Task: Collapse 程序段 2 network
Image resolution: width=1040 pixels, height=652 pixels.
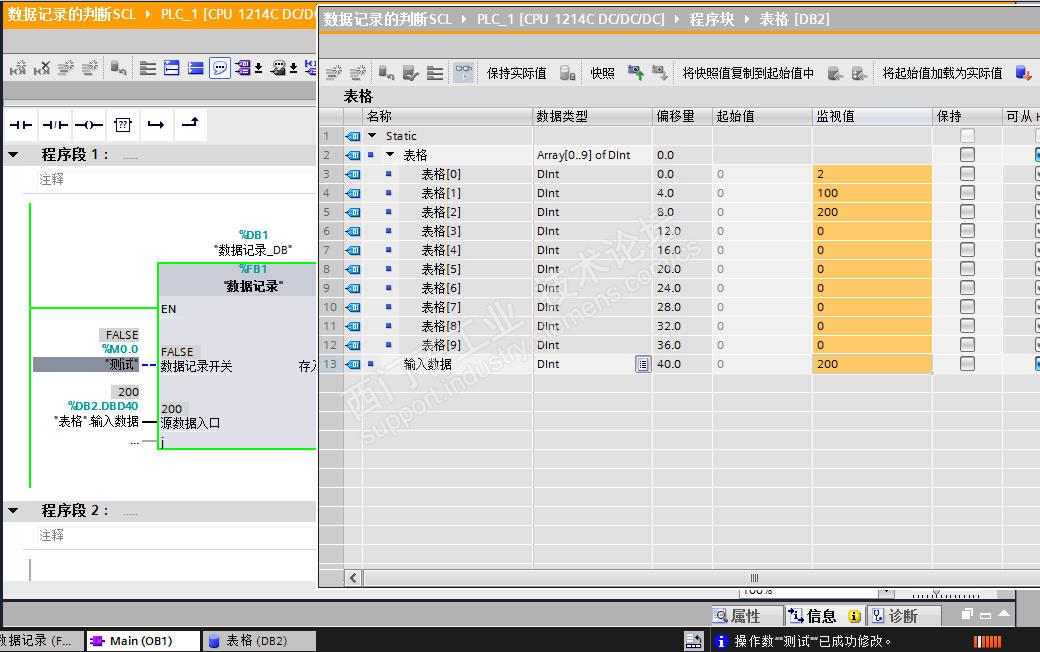Action: click(x=13, y=510)
